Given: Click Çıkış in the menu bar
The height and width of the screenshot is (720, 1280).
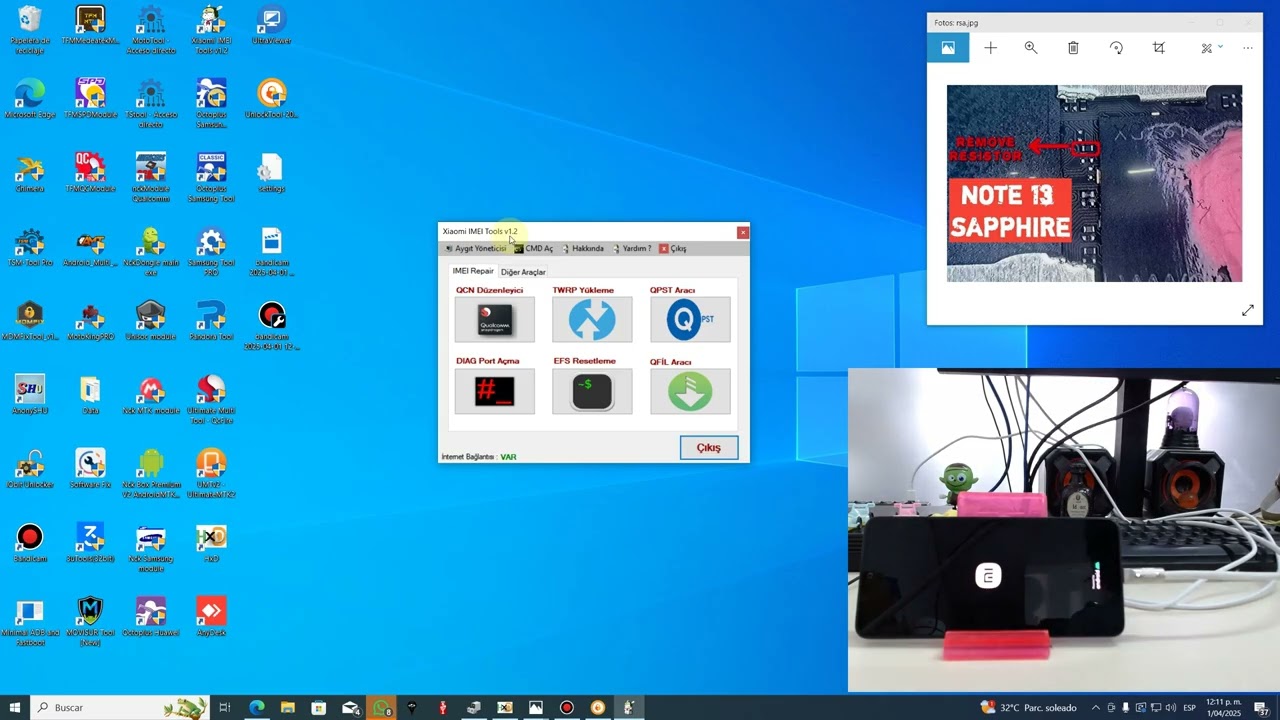Looking at the screenshot, I should [x=672, y=248].
